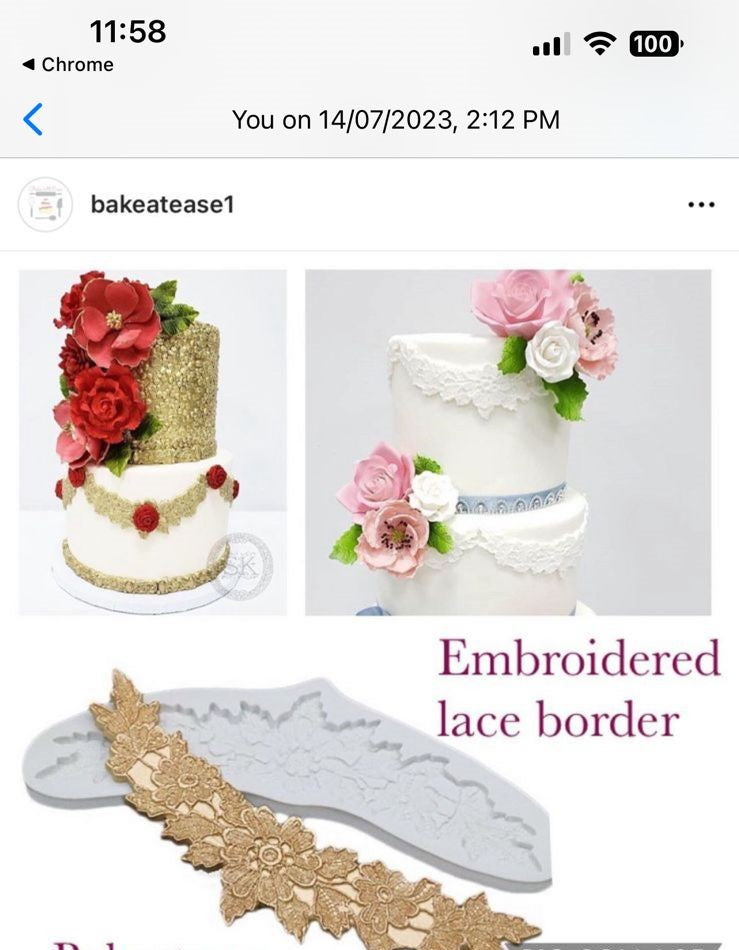The width and height of the screenshot is (739, 950).
Task: Tap the 11:58 clock
Action: (x=128, y=31)
